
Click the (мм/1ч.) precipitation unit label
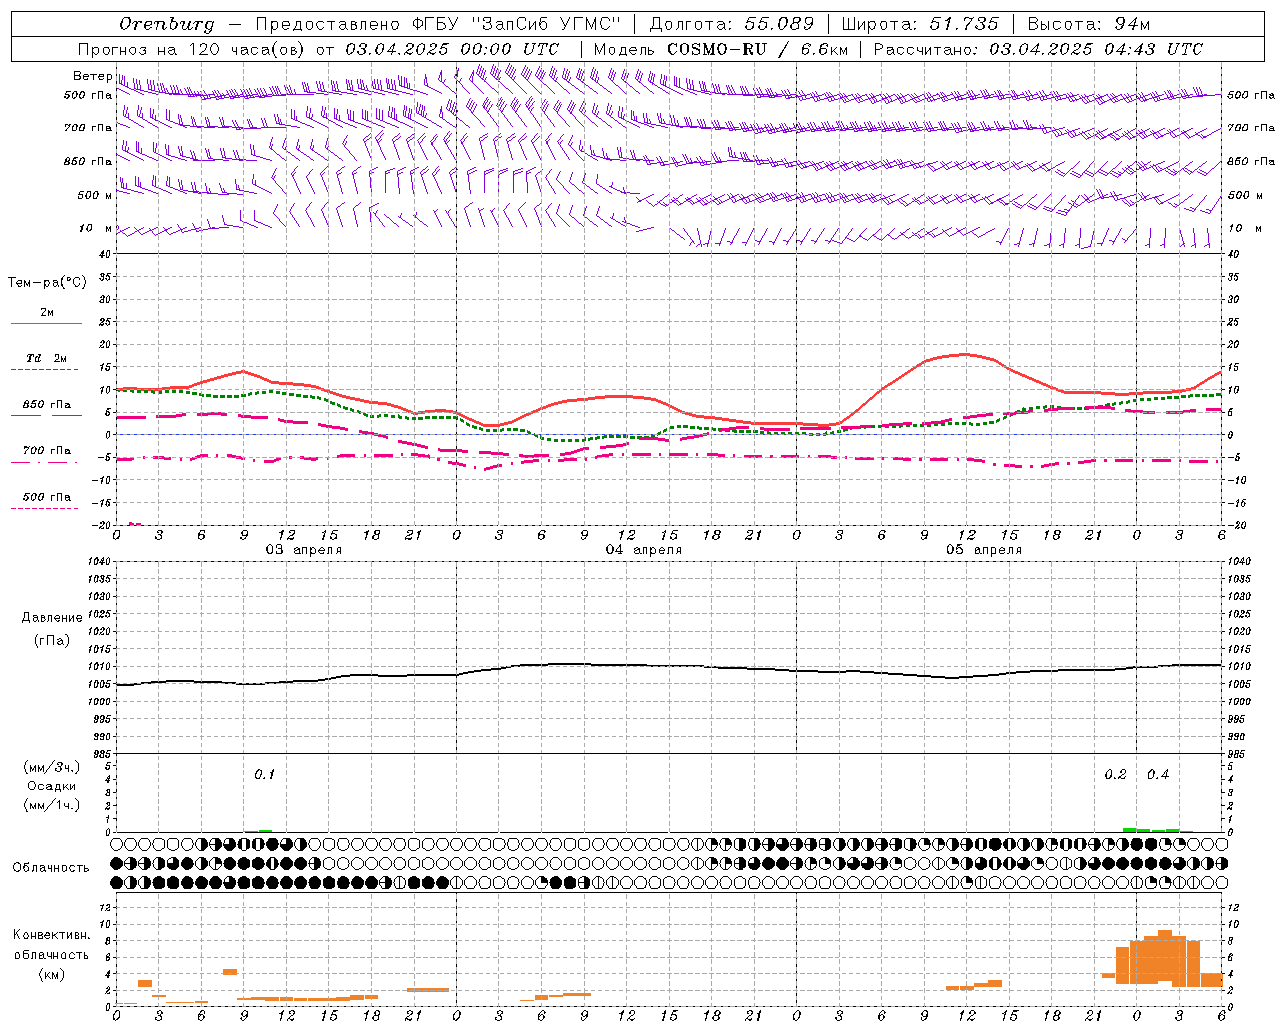click(x=51, y=806)
